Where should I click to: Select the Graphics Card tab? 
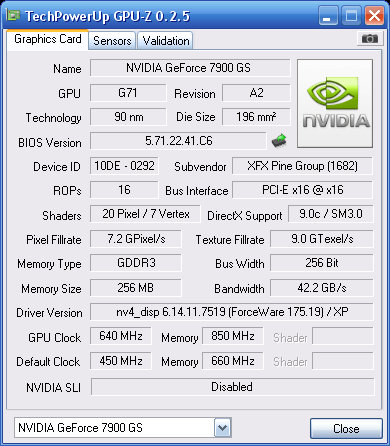tap(48, 39)
